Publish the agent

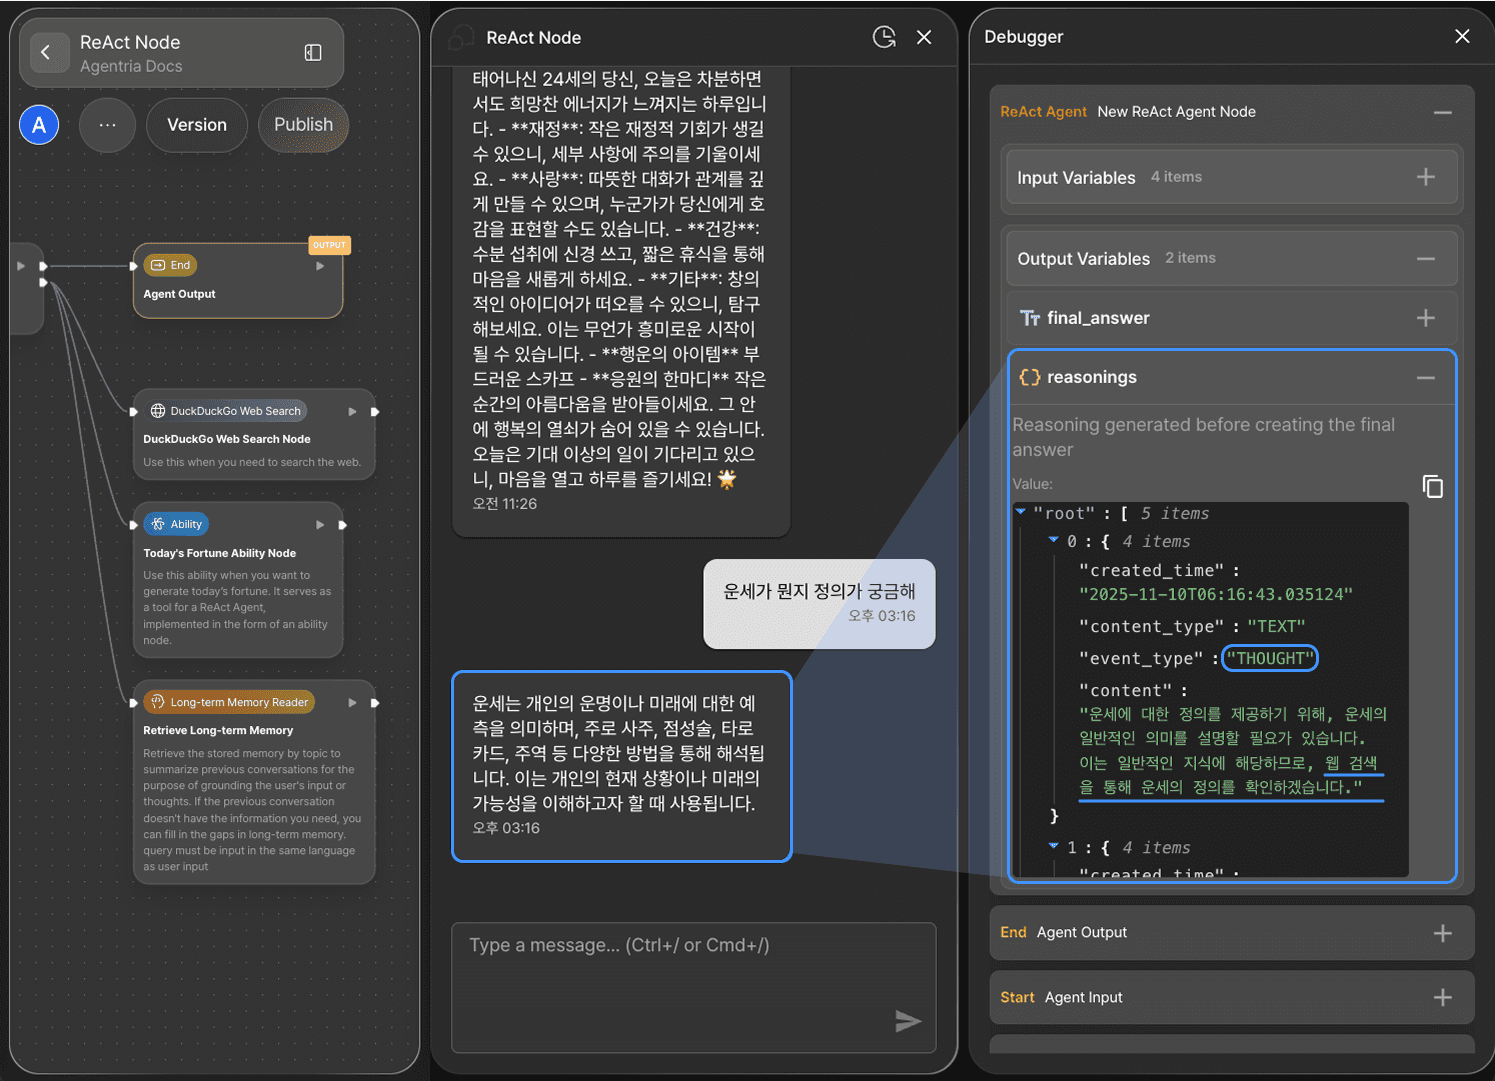pyautogui.click(x=303, y=125)
